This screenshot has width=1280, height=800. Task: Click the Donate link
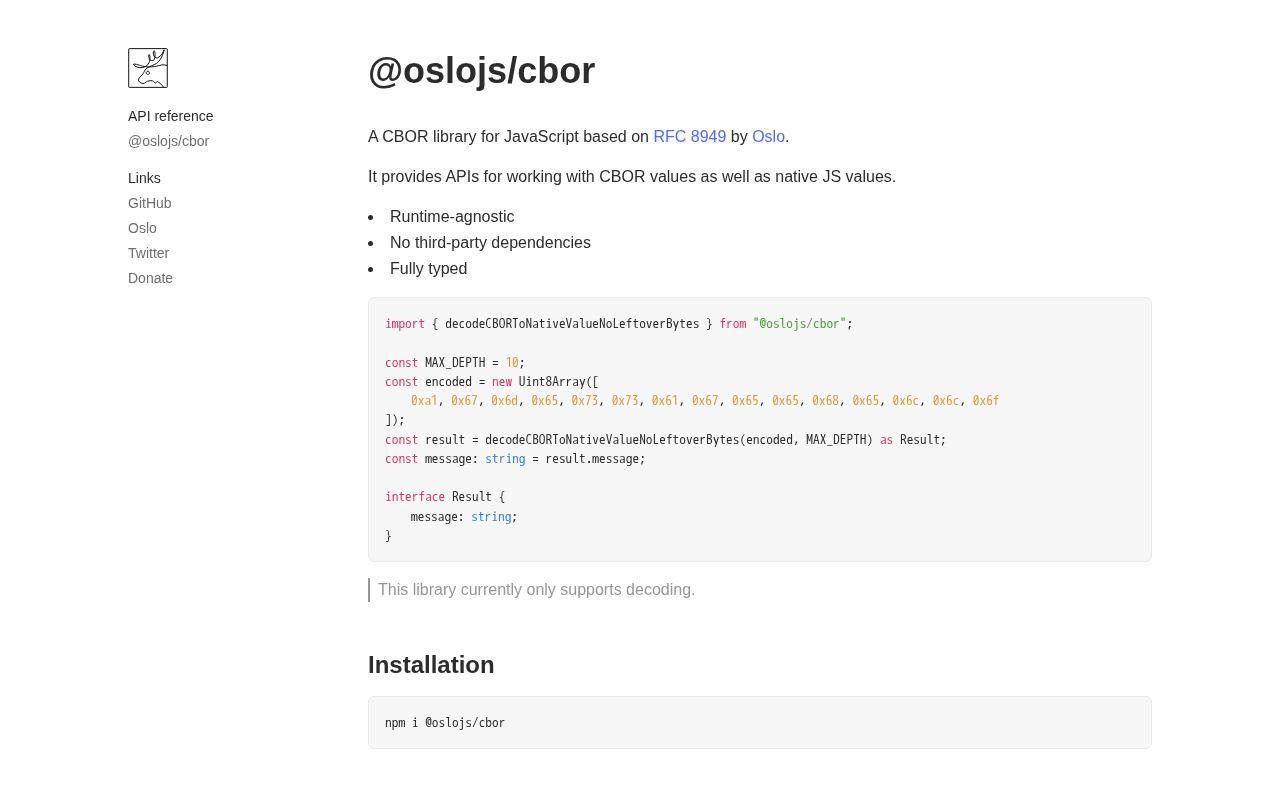150,278
